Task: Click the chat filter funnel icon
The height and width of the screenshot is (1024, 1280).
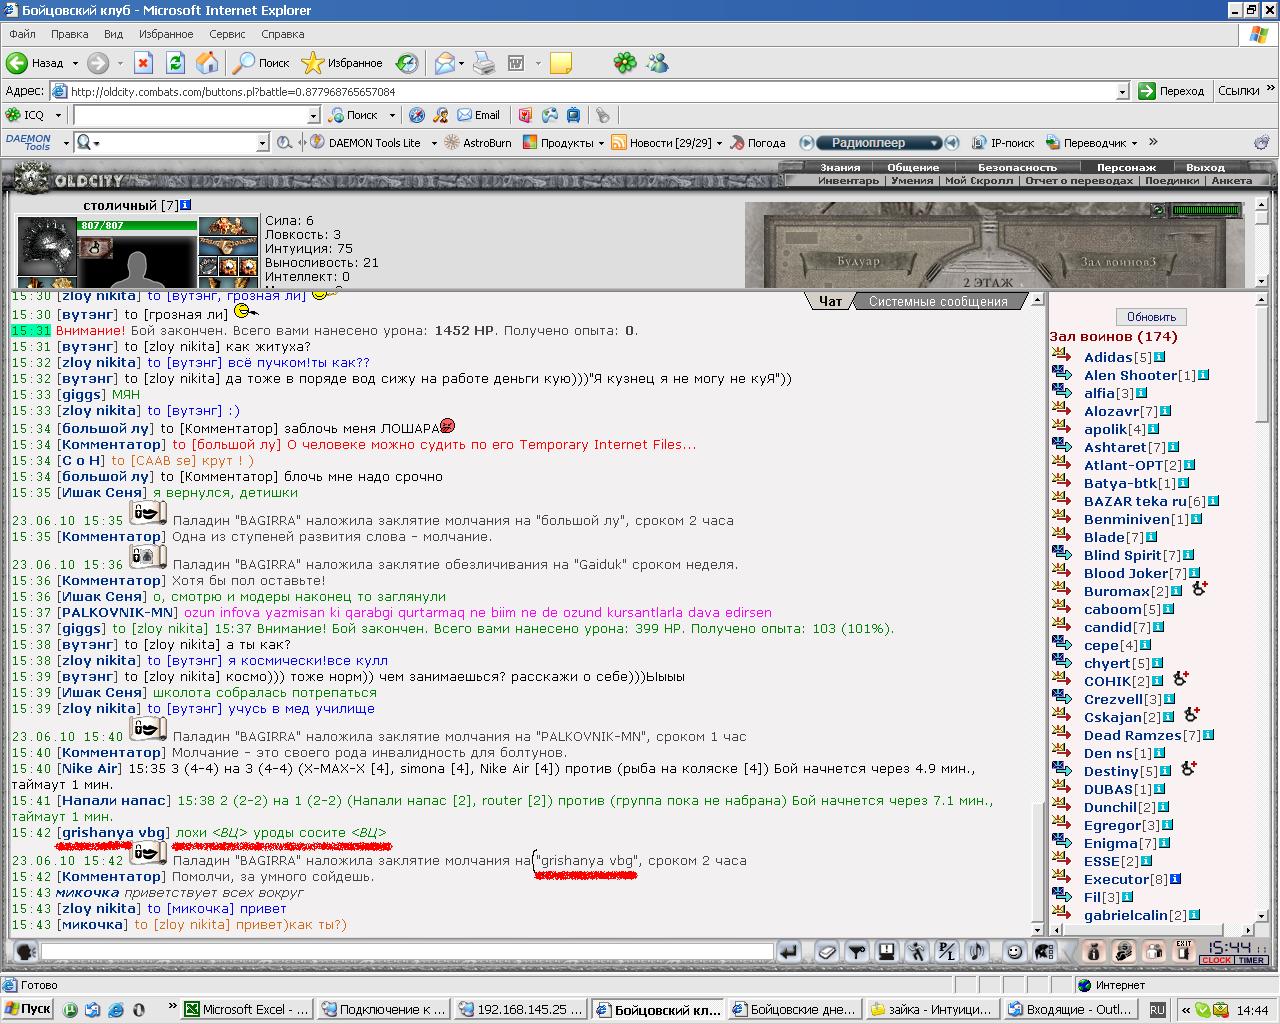Action: point(857,952)
